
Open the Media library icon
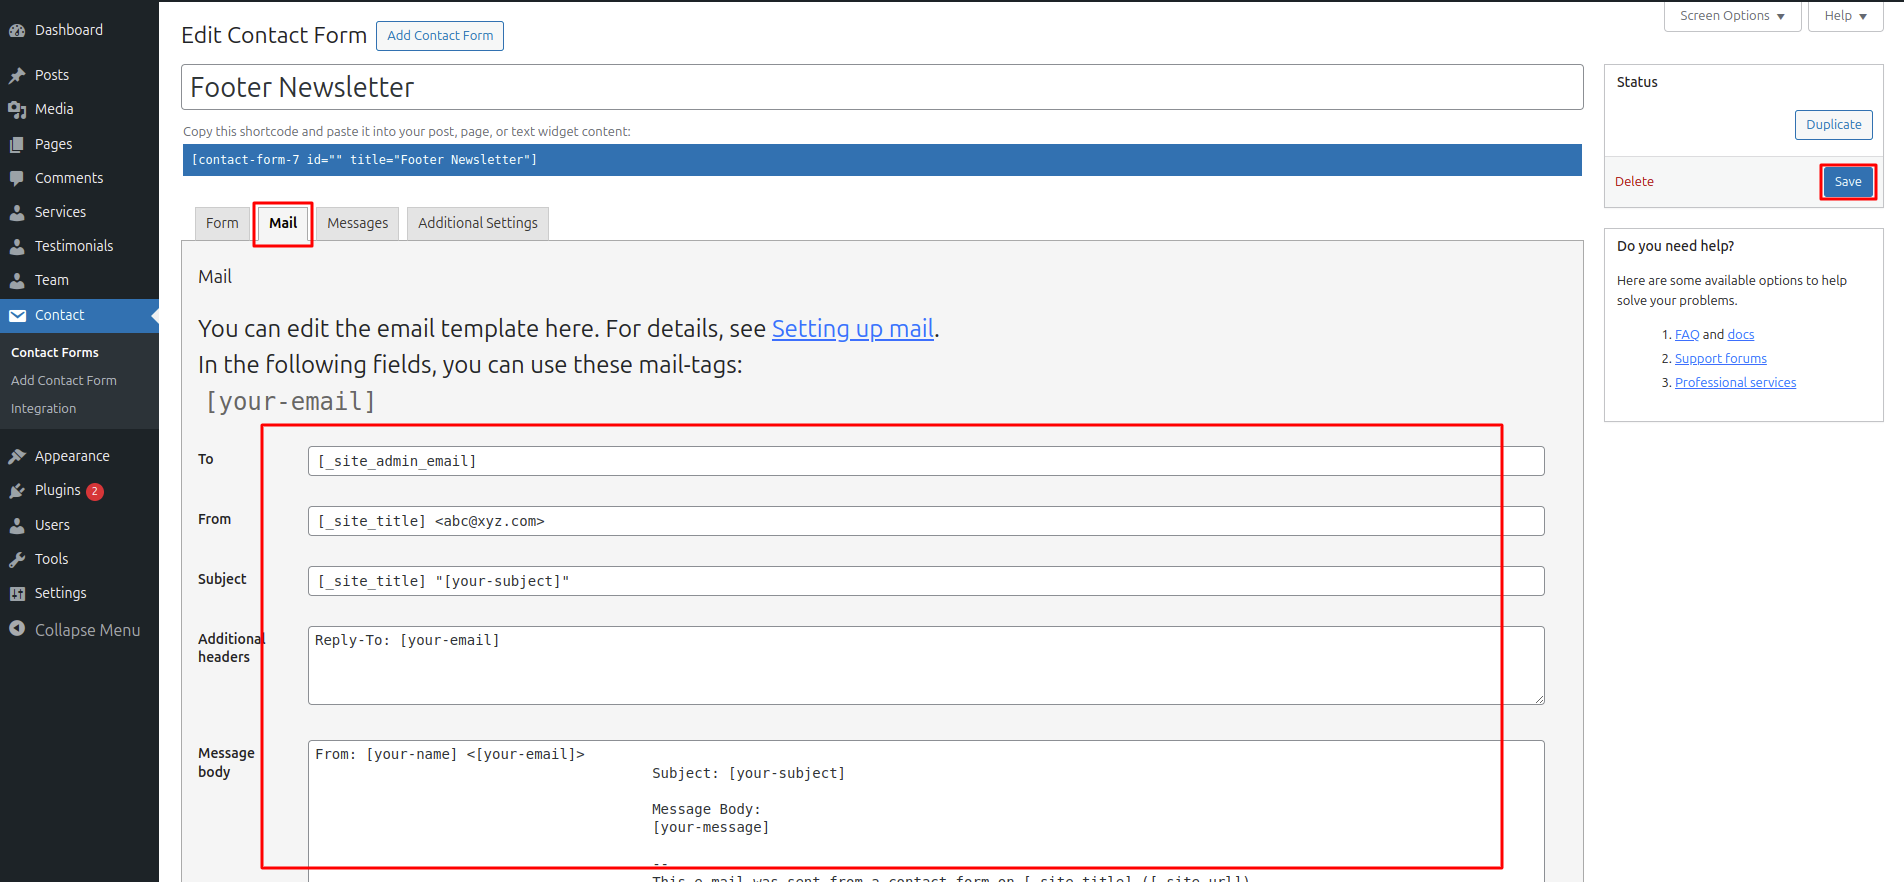click(17, 110)
